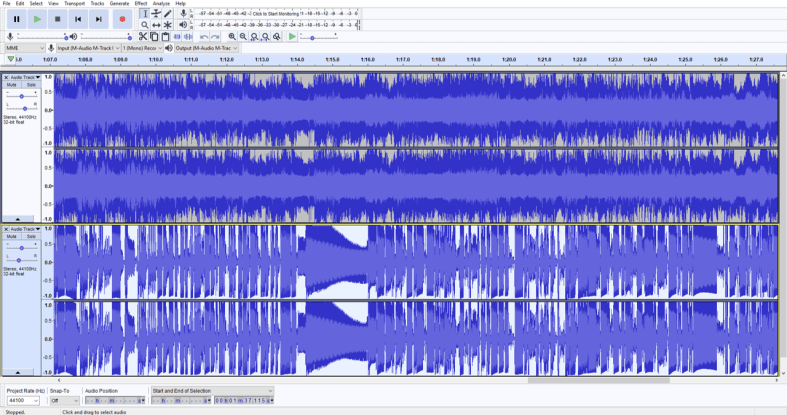
Task: Open the MME audio host dropdown
Action: point(24,48)
